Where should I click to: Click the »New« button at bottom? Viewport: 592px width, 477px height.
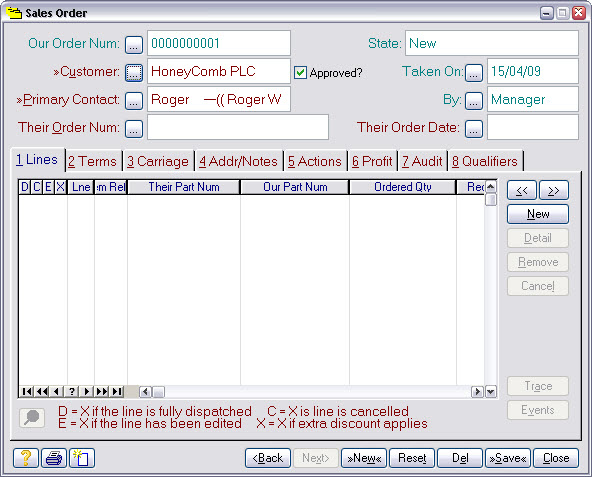pos(364,458)
